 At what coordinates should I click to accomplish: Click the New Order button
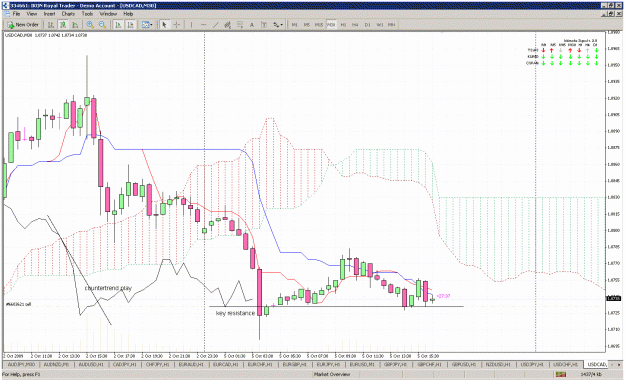click(23, 25)
